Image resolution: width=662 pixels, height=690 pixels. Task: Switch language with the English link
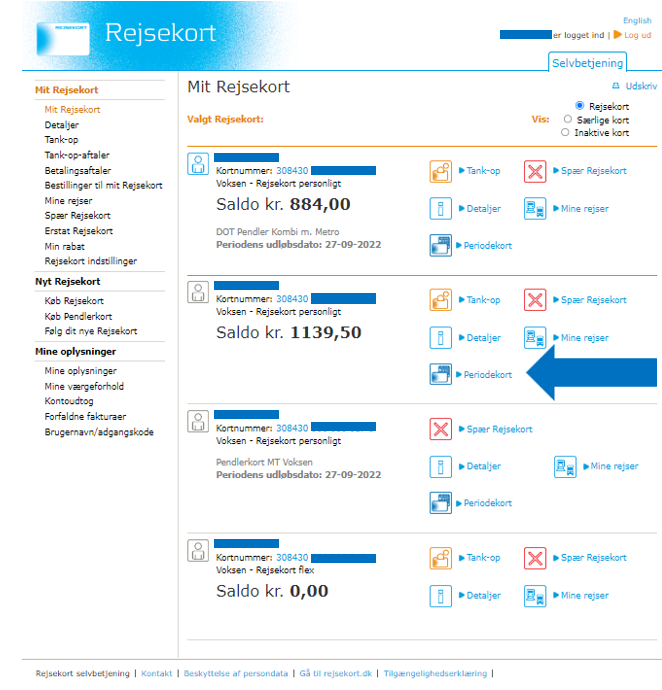point(636,20)
